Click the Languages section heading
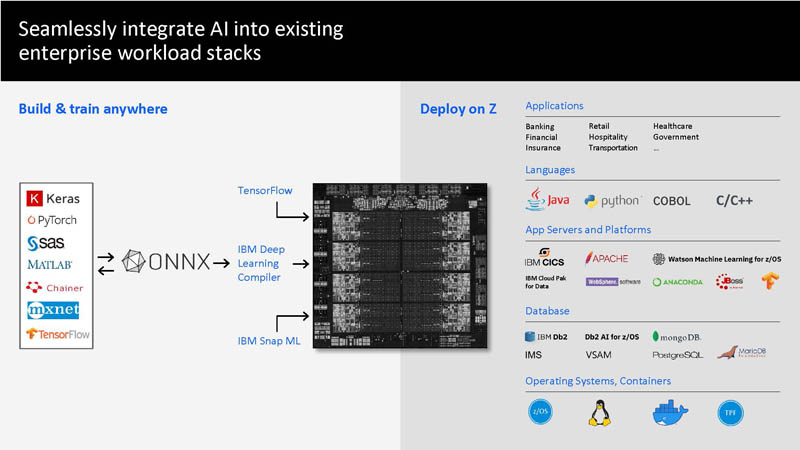 point(550,170)
